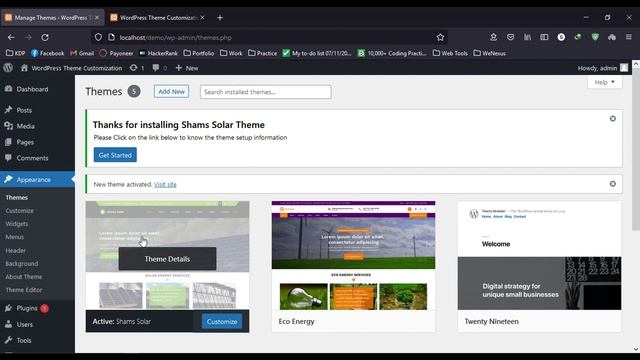Click the WordPress logo in admin bar
This screenshot has width=640, height=360.
coord(8,68)
